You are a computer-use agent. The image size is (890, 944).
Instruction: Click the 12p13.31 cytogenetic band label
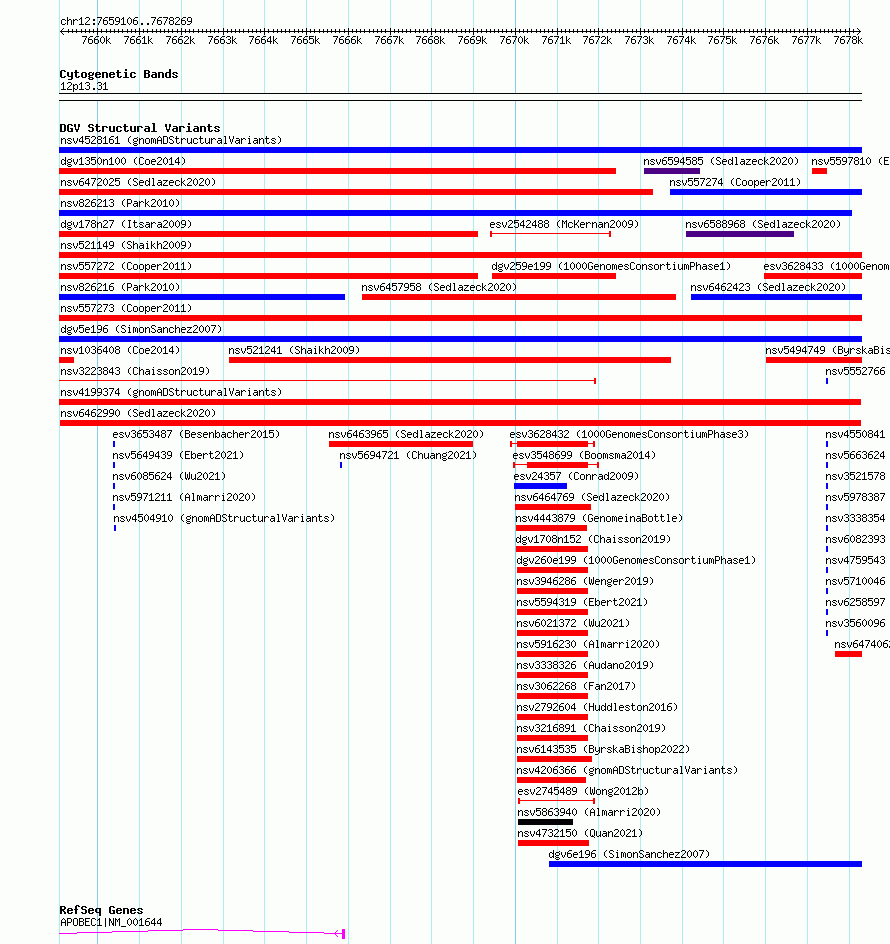tap(84, 87)
